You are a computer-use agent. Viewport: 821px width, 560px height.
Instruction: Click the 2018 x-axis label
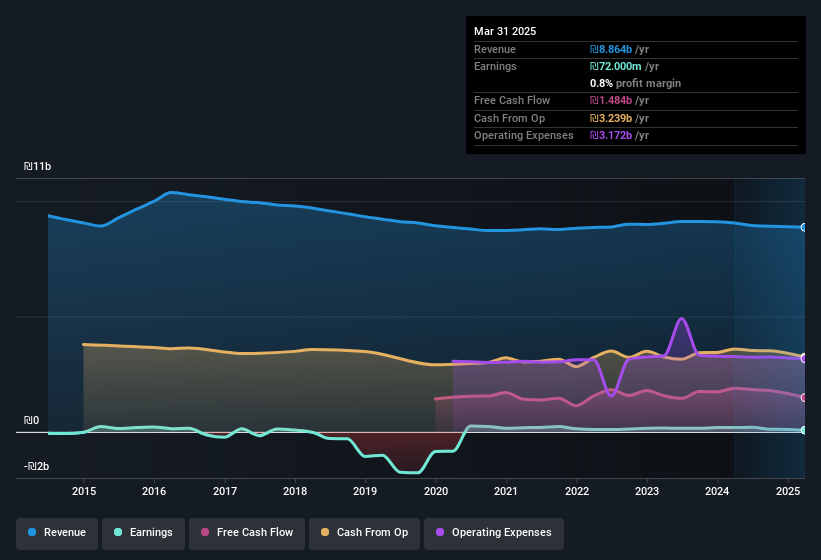295,491
